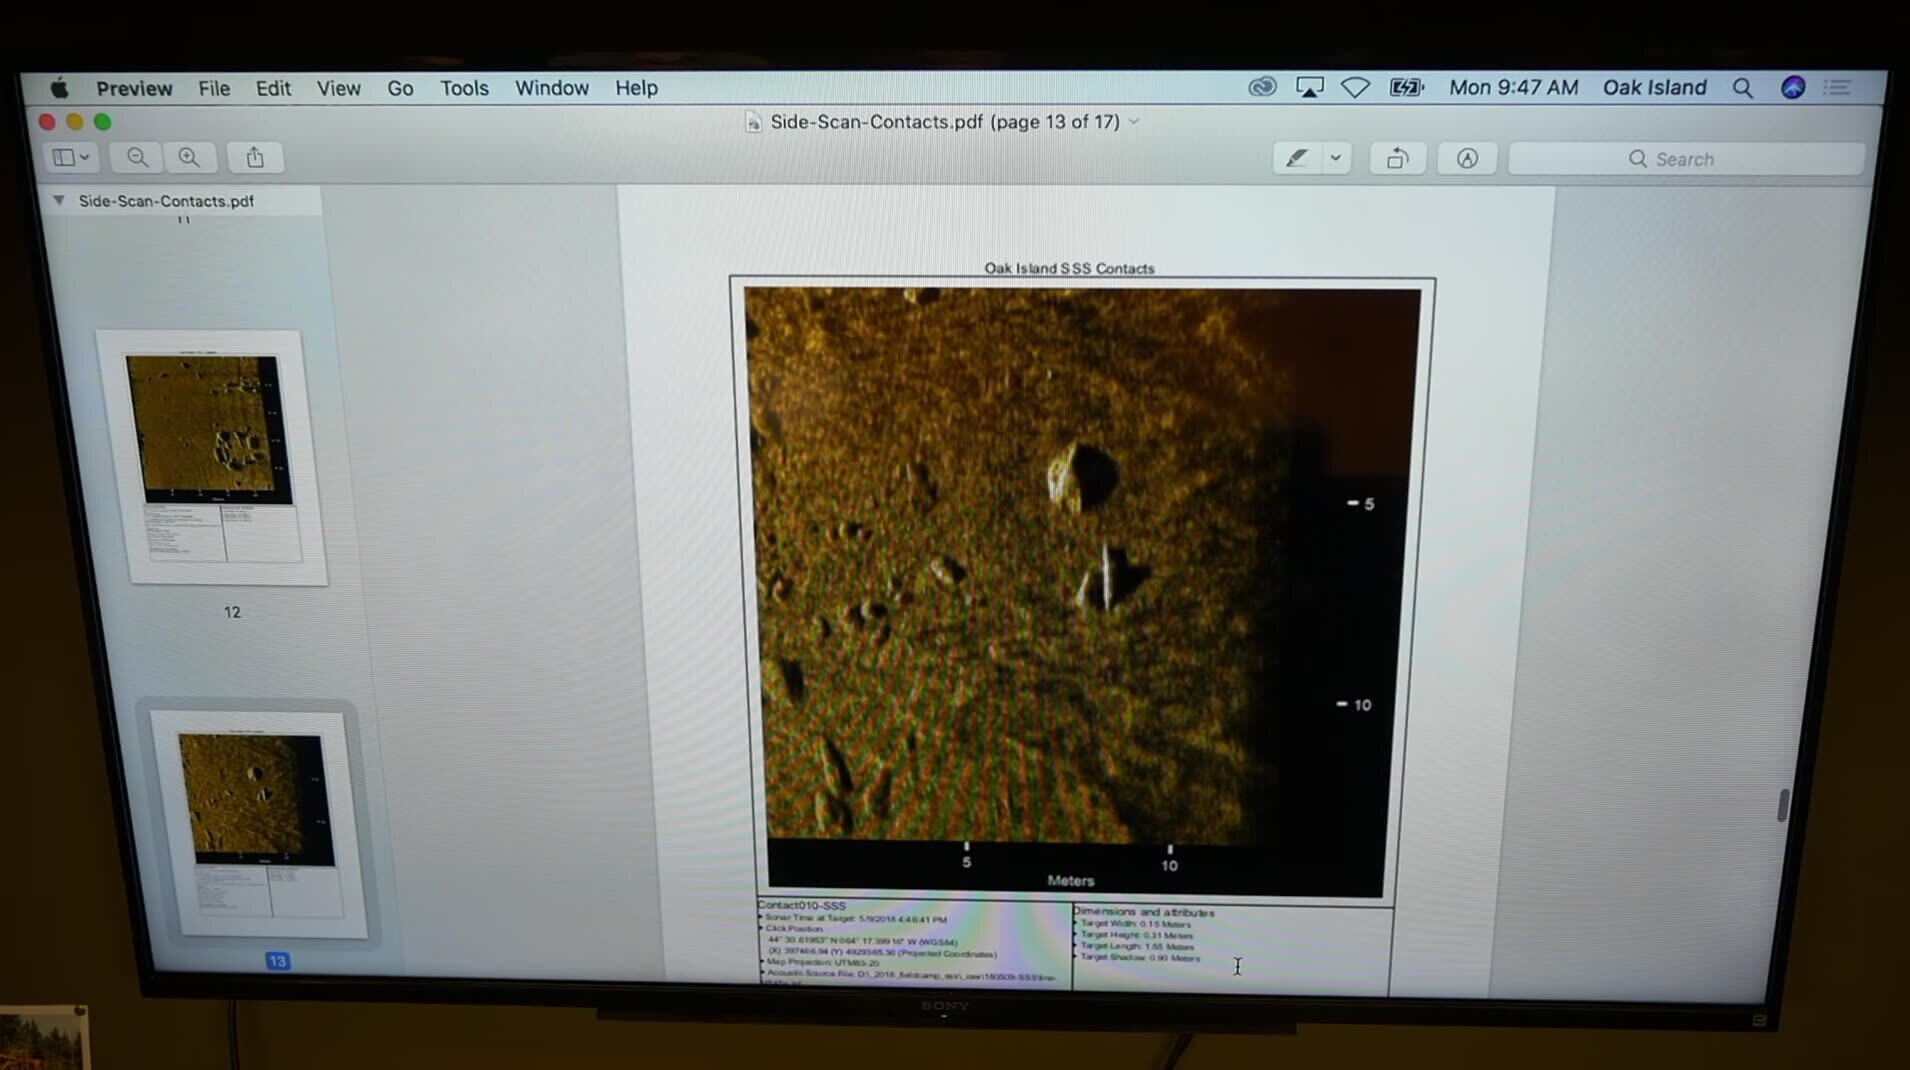Viewport: 1910px width, 1070px height.
Task: Collapse the Side-Scan-Contacts.pdf sidebar triangle
Action: click(x=59, y=200)
